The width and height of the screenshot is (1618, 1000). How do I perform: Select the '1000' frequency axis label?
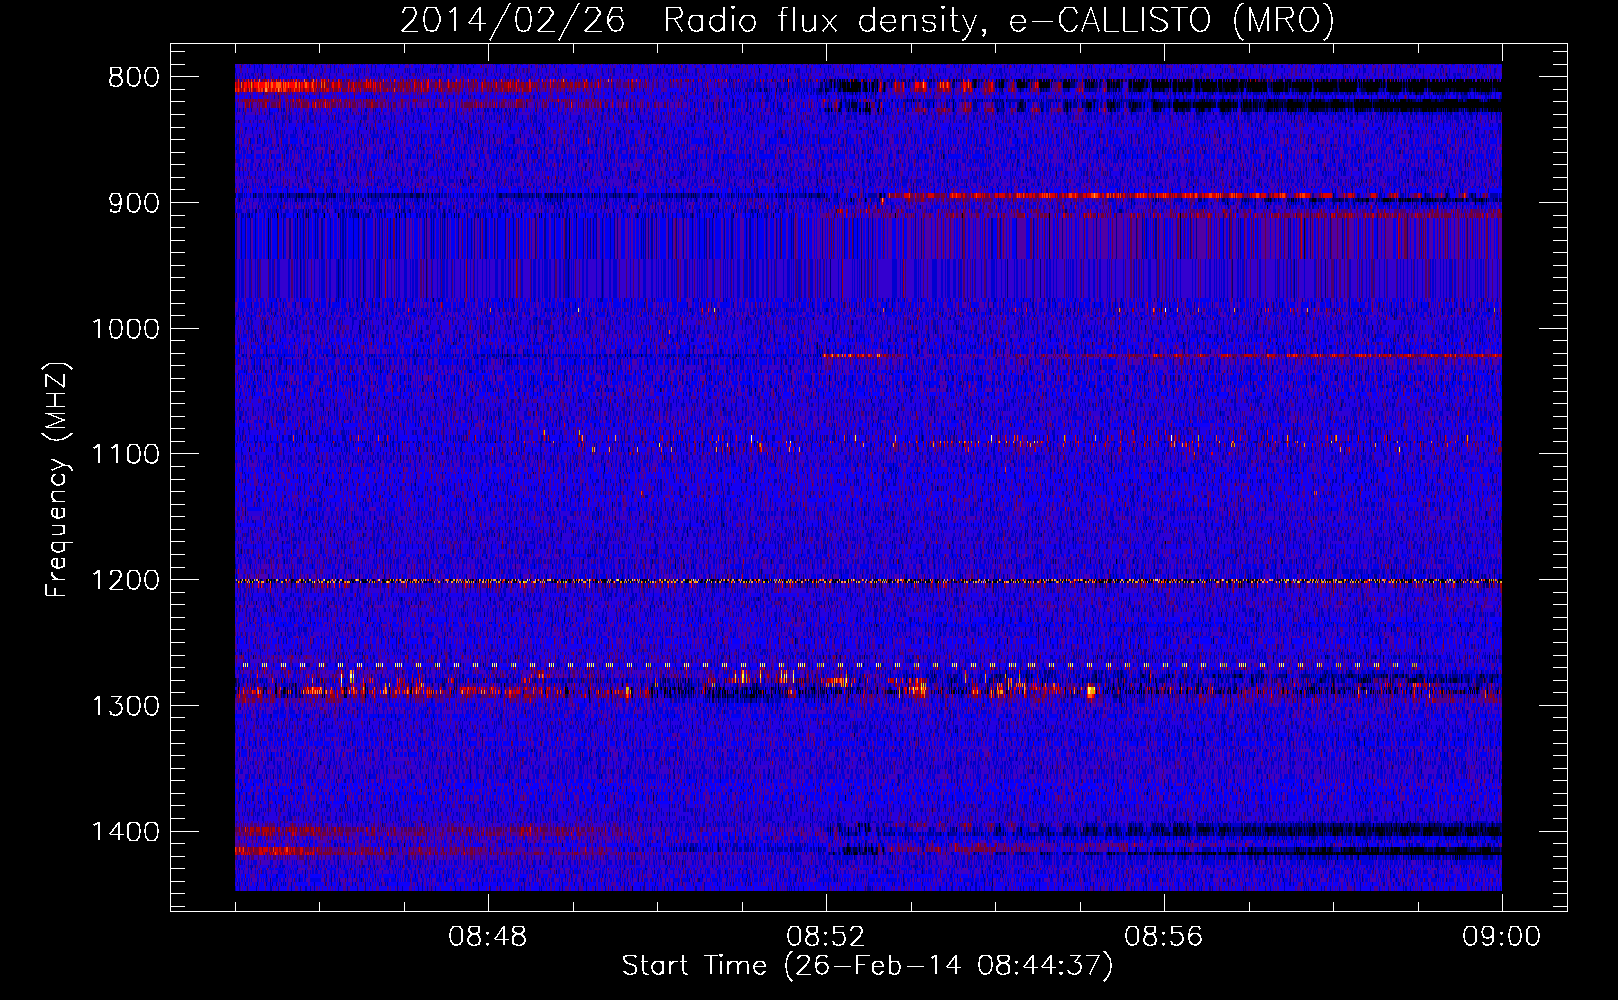coord(126,329)
